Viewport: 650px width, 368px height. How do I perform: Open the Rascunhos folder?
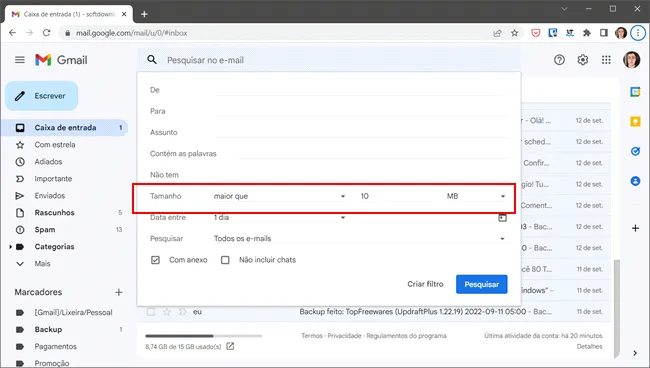(54, 213)
